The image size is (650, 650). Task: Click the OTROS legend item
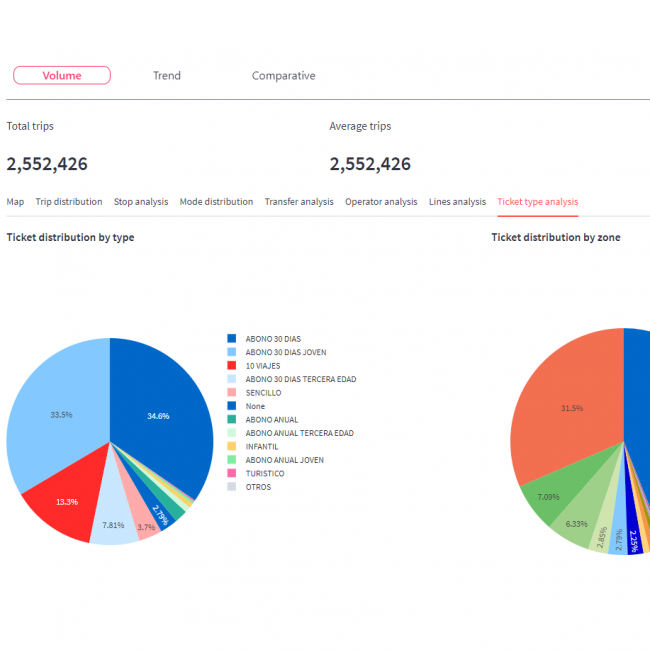pyautogui.click(x=257, y=487)
